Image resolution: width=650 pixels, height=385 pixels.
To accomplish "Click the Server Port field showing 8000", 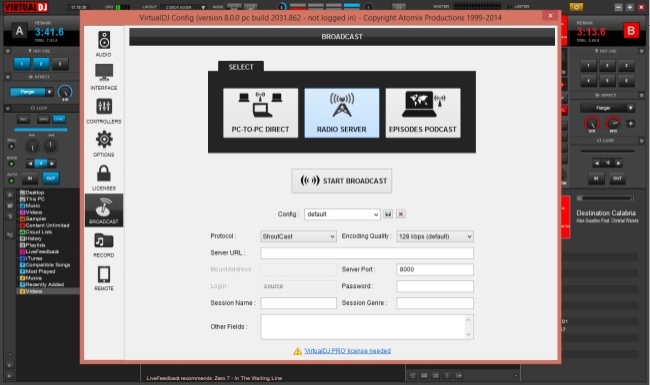I will [x=435, y=269].
